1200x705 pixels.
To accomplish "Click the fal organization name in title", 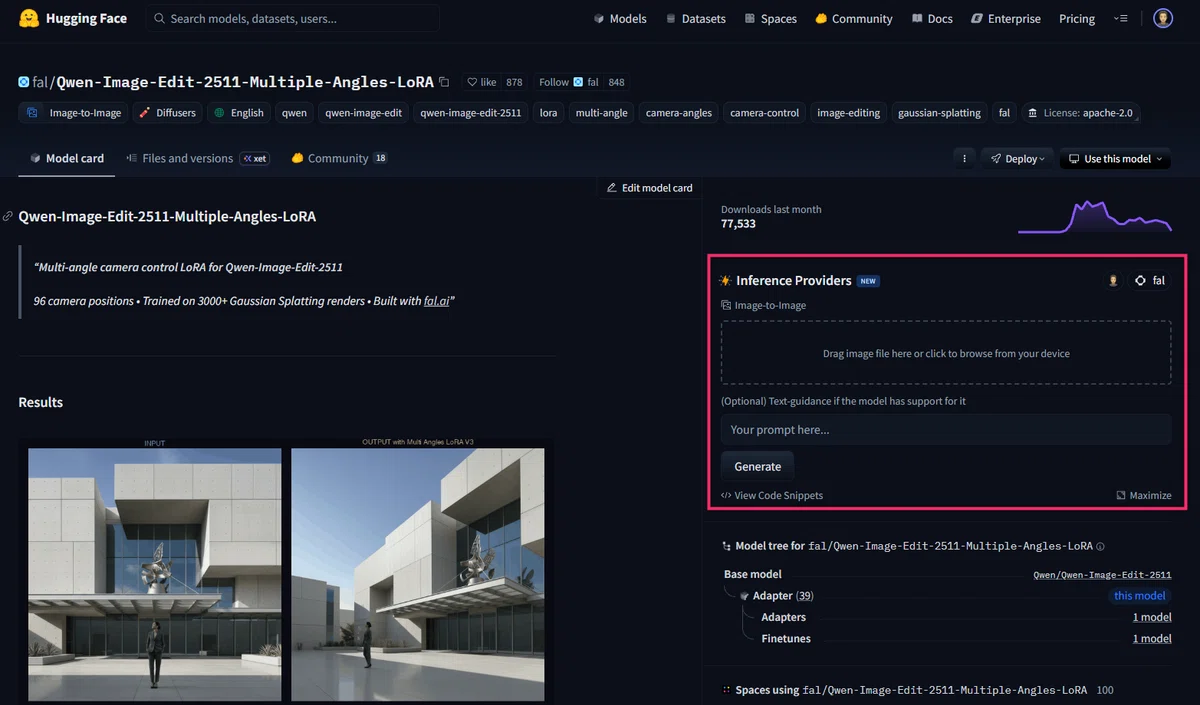I will [42, 82].
